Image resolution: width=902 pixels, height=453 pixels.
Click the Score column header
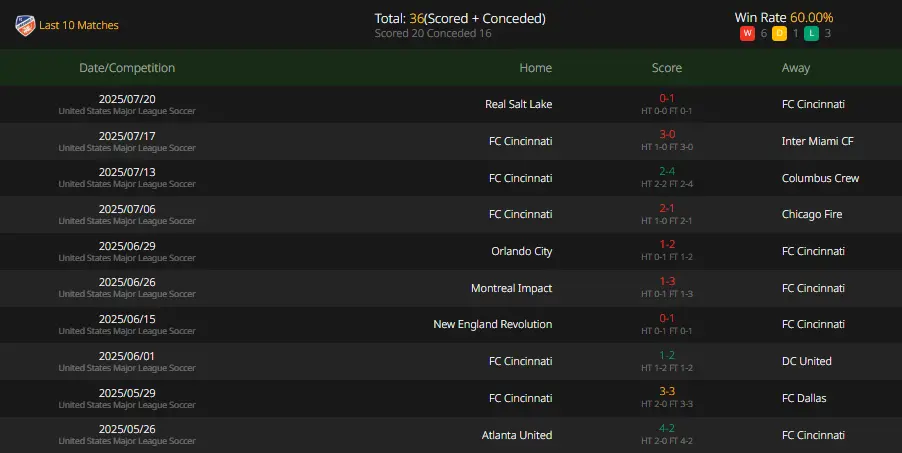(667, 68)
